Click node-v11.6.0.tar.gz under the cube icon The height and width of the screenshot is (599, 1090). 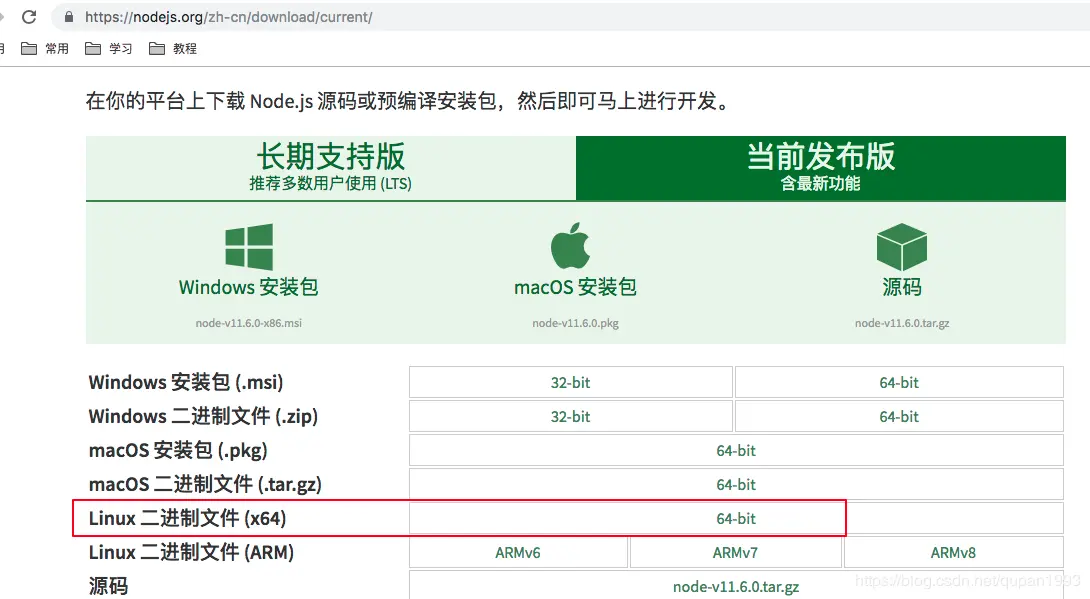click(902, 323)
